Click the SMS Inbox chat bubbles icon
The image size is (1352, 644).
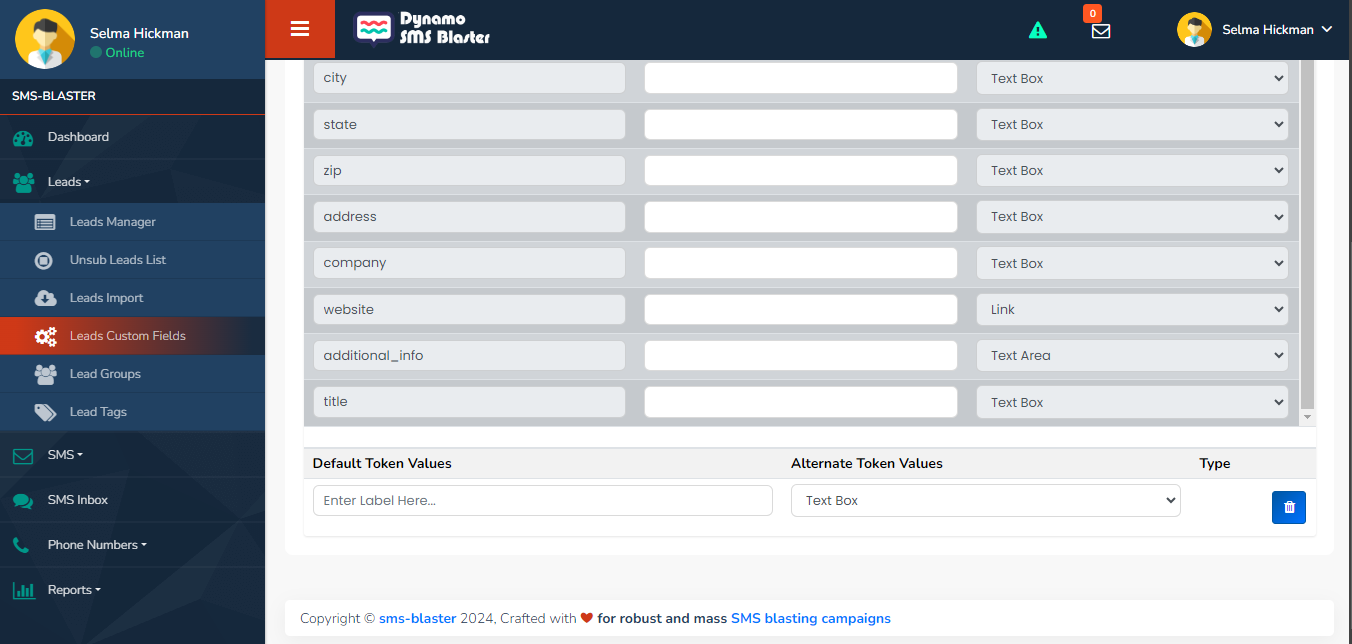tap(23, 501)
